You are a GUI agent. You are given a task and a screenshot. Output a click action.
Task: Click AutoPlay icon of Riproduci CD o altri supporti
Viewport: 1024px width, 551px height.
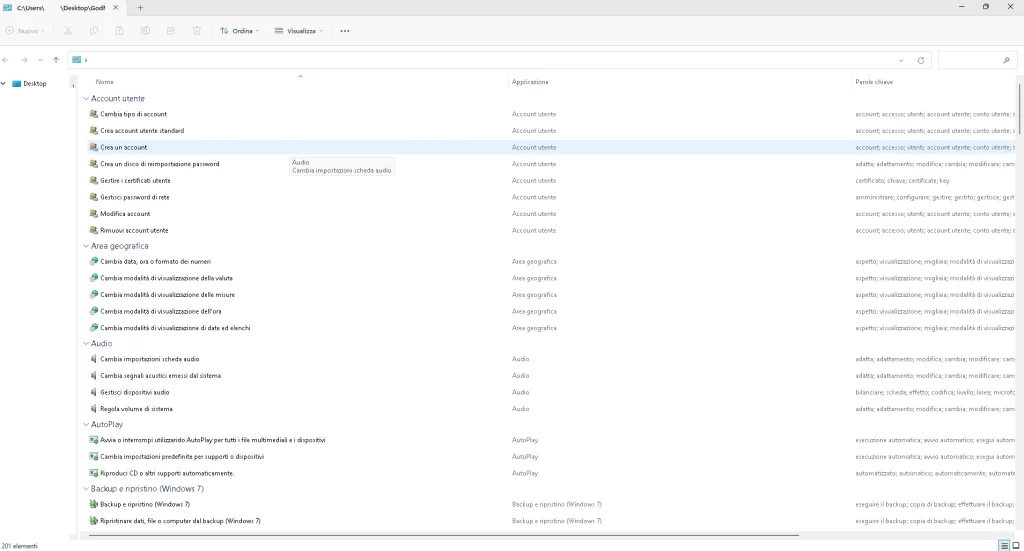(93, 473)
